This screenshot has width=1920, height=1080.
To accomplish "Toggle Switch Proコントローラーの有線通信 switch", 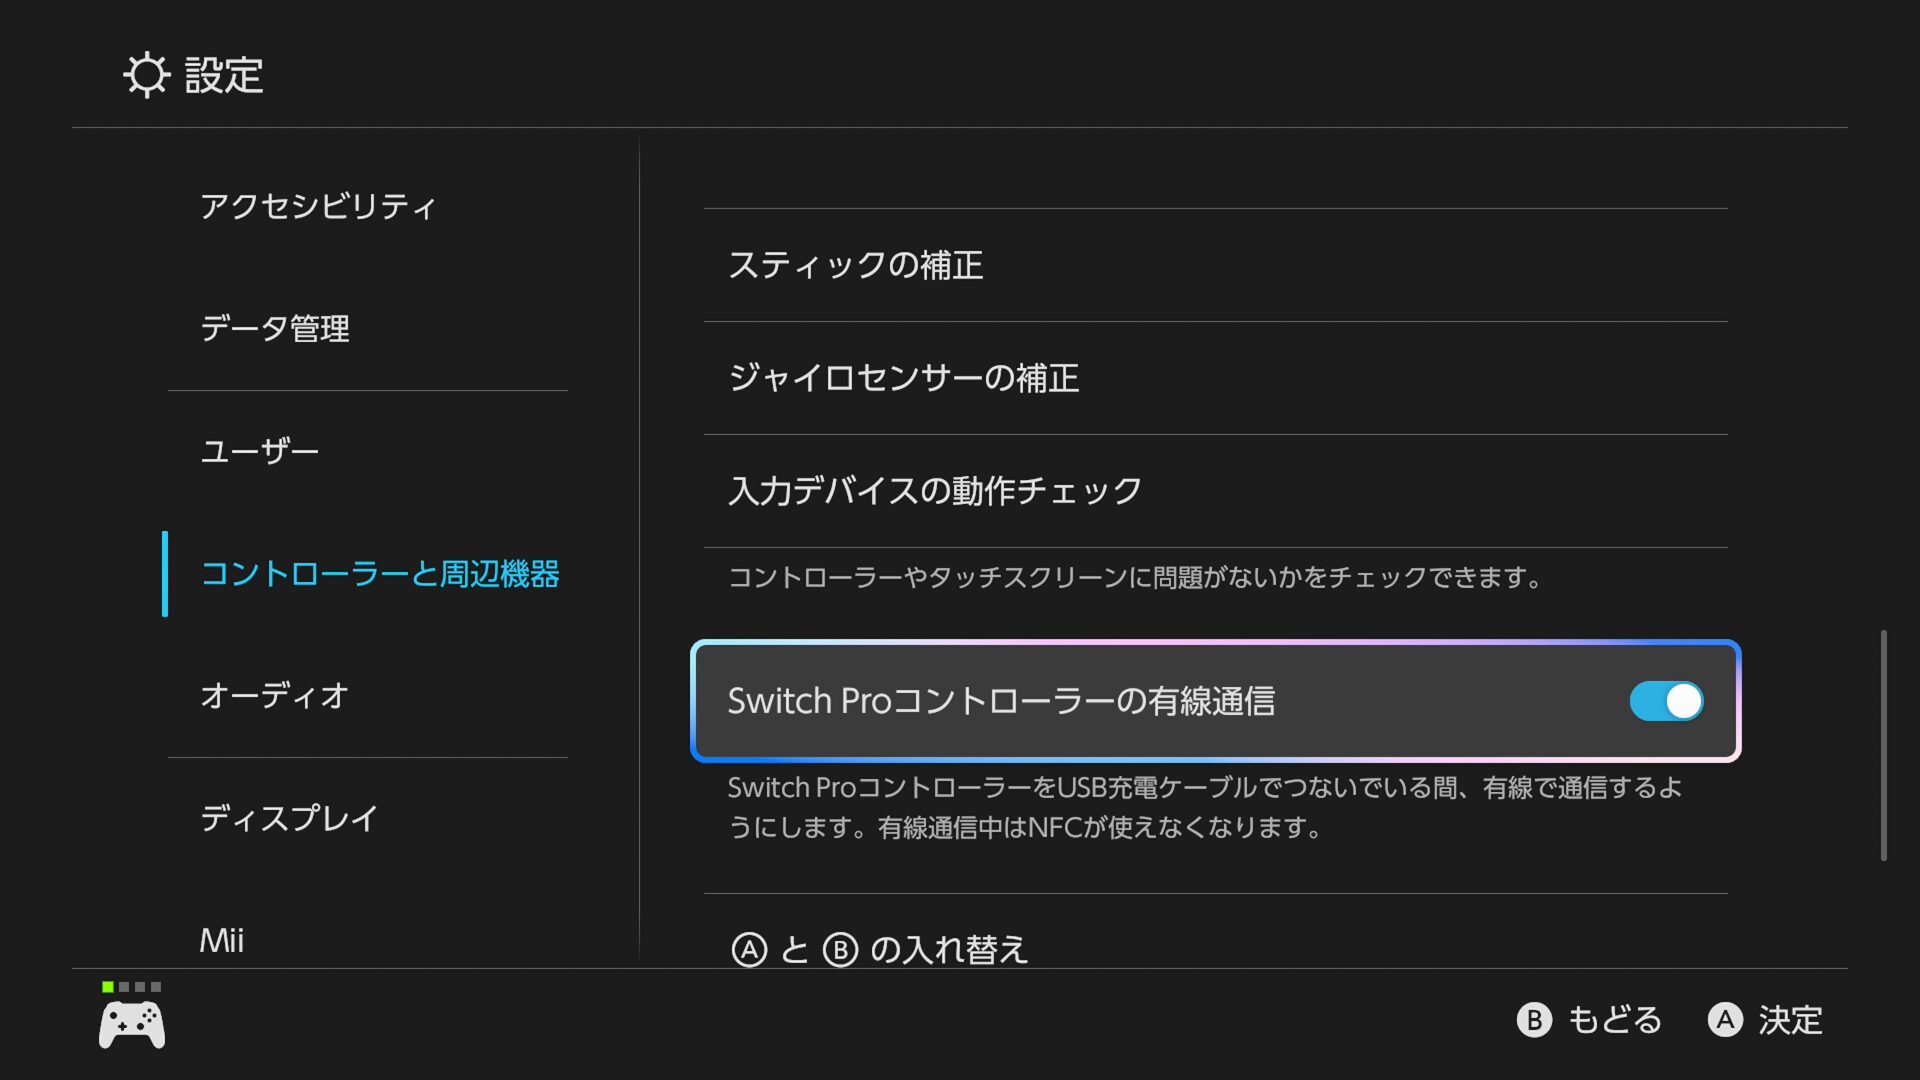I will pos(1666,701).
